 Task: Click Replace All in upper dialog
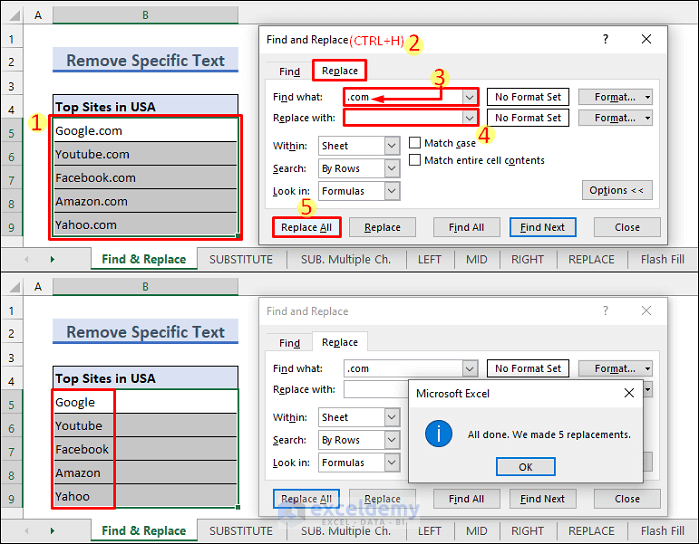(x=306, y=227)
